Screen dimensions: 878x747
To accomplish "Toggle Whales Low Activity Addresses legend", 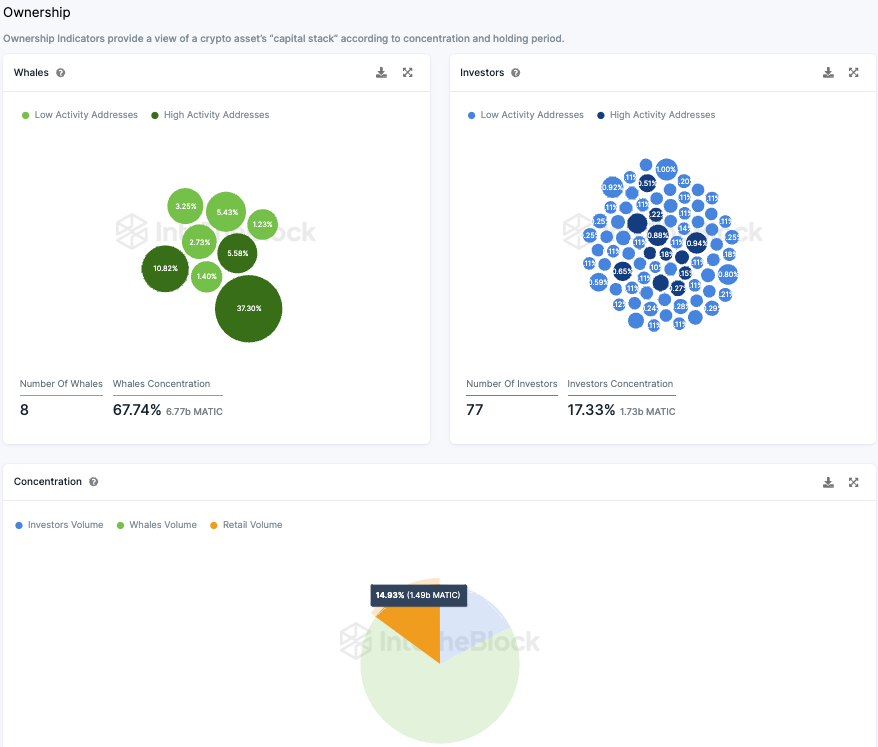I will [x=80, y=115].
